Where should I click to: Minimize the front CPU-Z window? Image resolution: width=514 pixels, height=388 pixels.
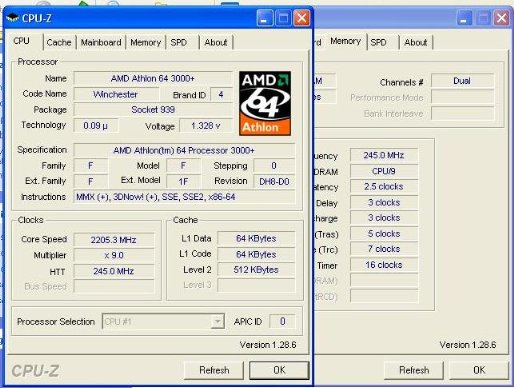pos(265,18)
